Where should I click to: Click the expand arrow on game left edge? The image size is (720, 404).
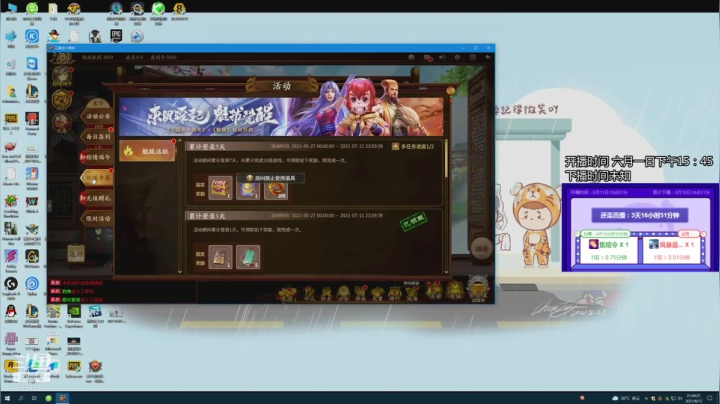pos(50,206)
